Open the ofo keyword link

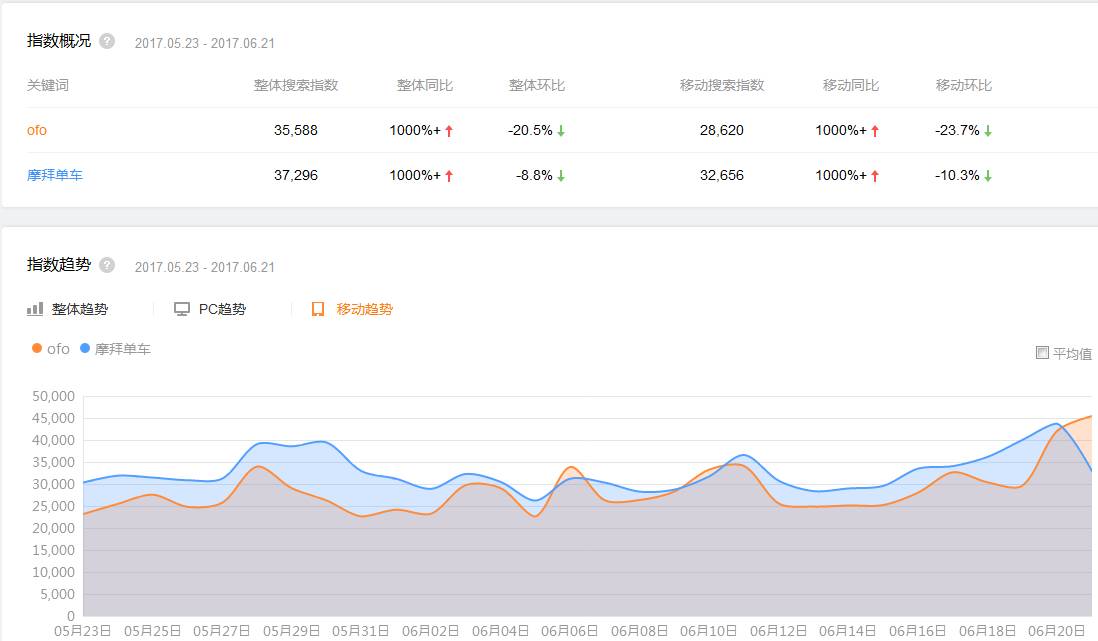click(x=37, y=130)
